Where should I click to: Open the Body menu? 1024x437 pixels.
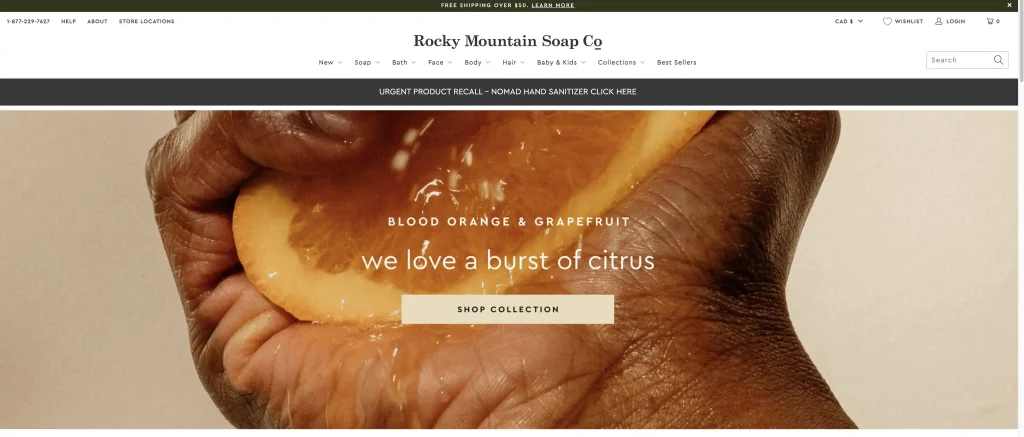coord(477,63)
